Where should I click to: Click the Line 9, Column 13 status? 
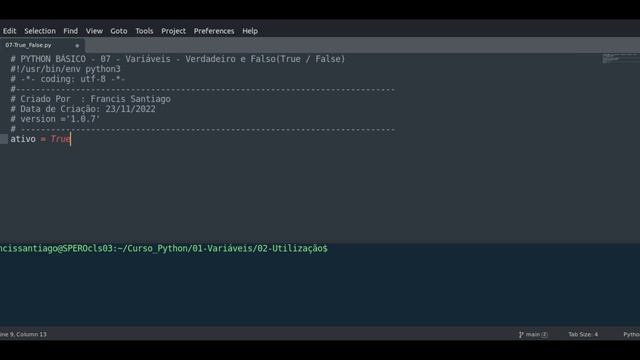click(x=23, y=334)
